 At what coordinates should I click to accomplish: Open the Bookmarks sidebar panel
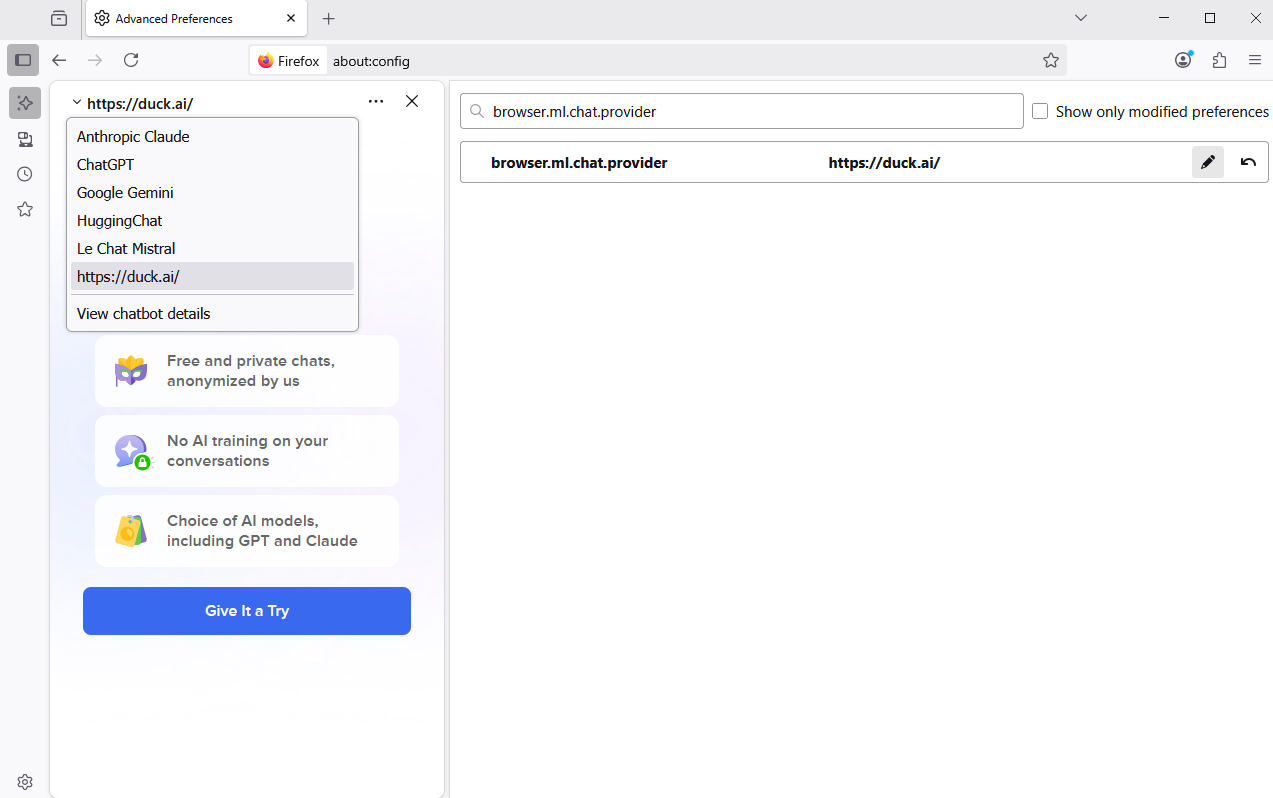click(x=25, y=209)
